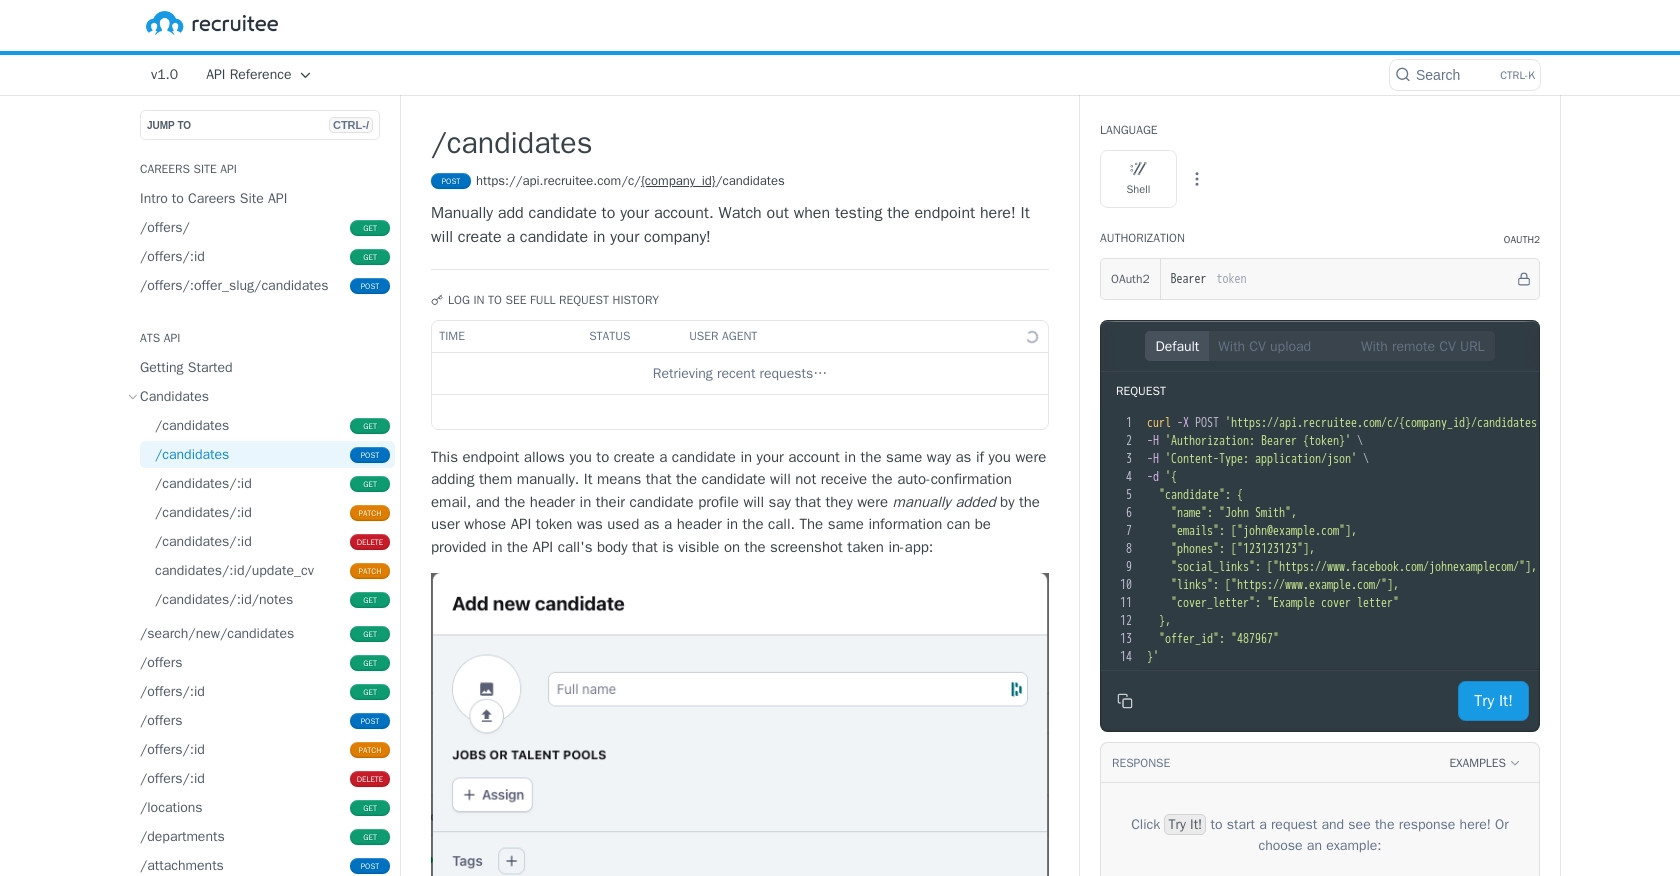Open Intro to Careers Site API
1680x876 pixels.
click(213, 199)
